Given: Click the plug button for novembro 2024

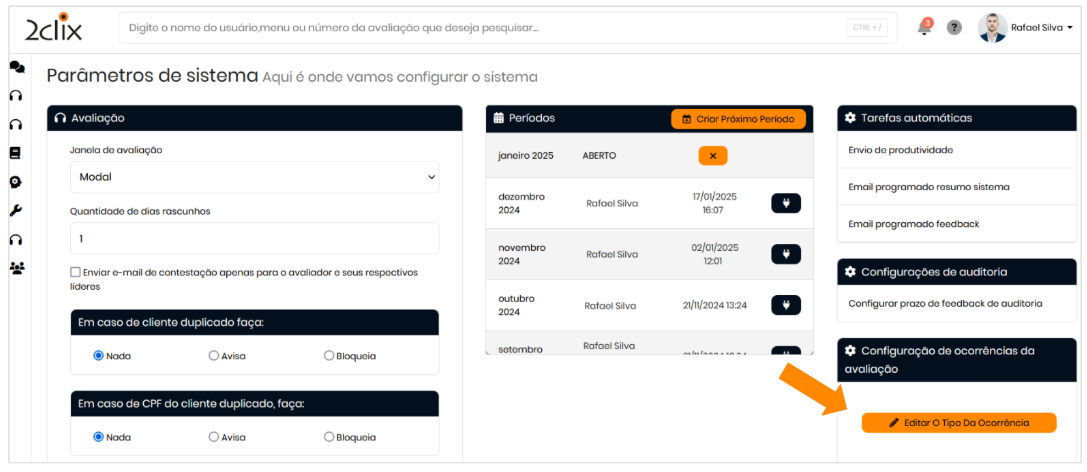Looking at the screenshot, I should 786,254.
